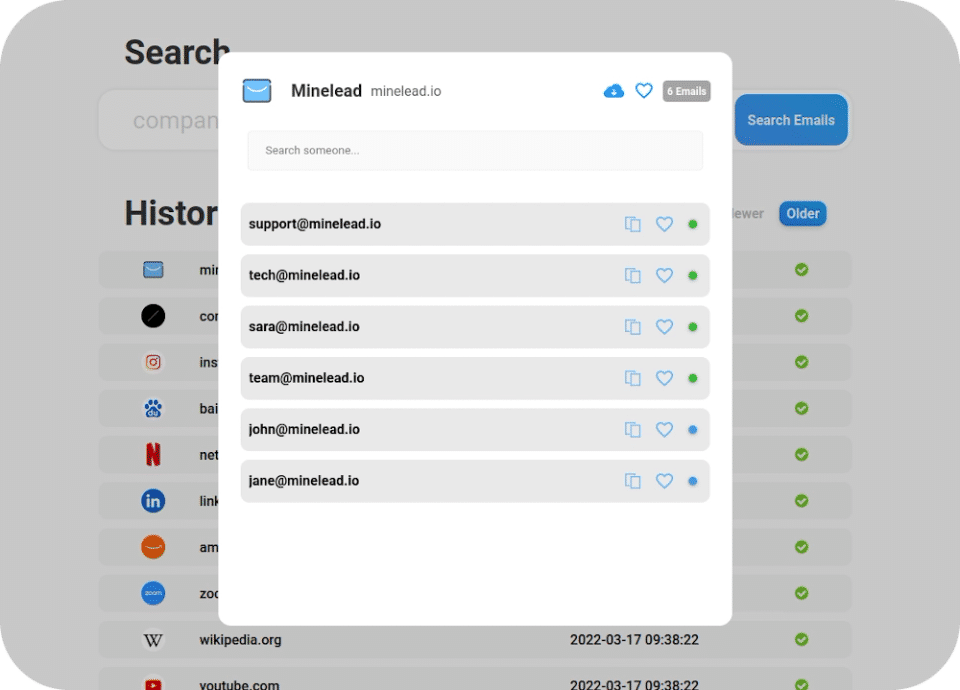
Task: Click the Search someone input field
Action: point(475,150)
